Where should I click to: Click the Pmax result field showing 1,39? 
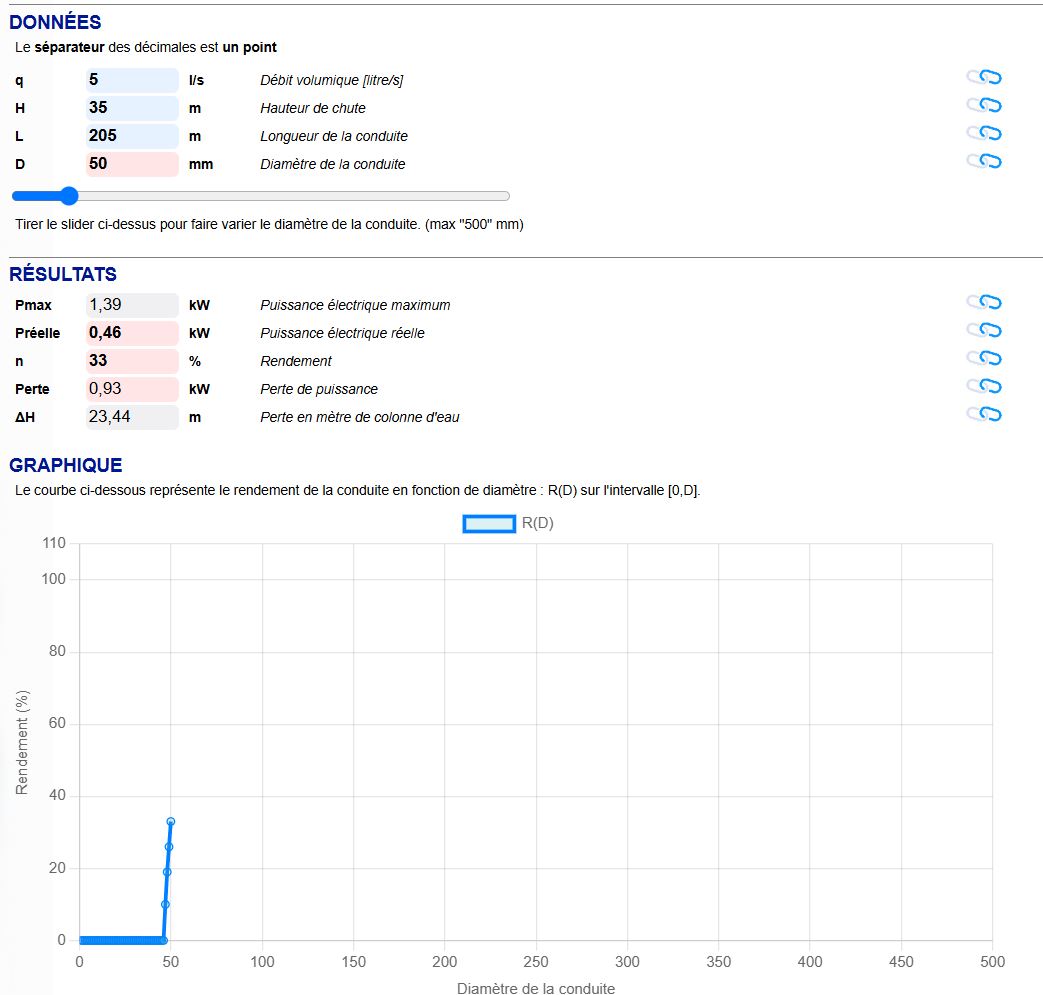pos(132,305)
